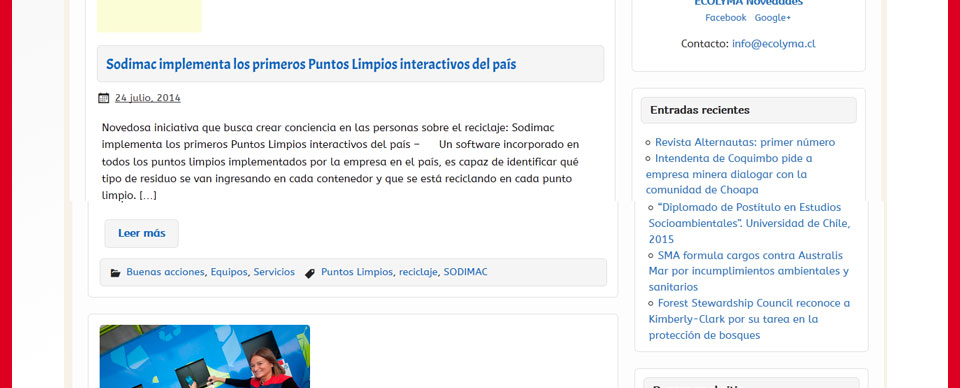
Task: Click the info@ecolyma.cl email link
Action: pos(773,44)
